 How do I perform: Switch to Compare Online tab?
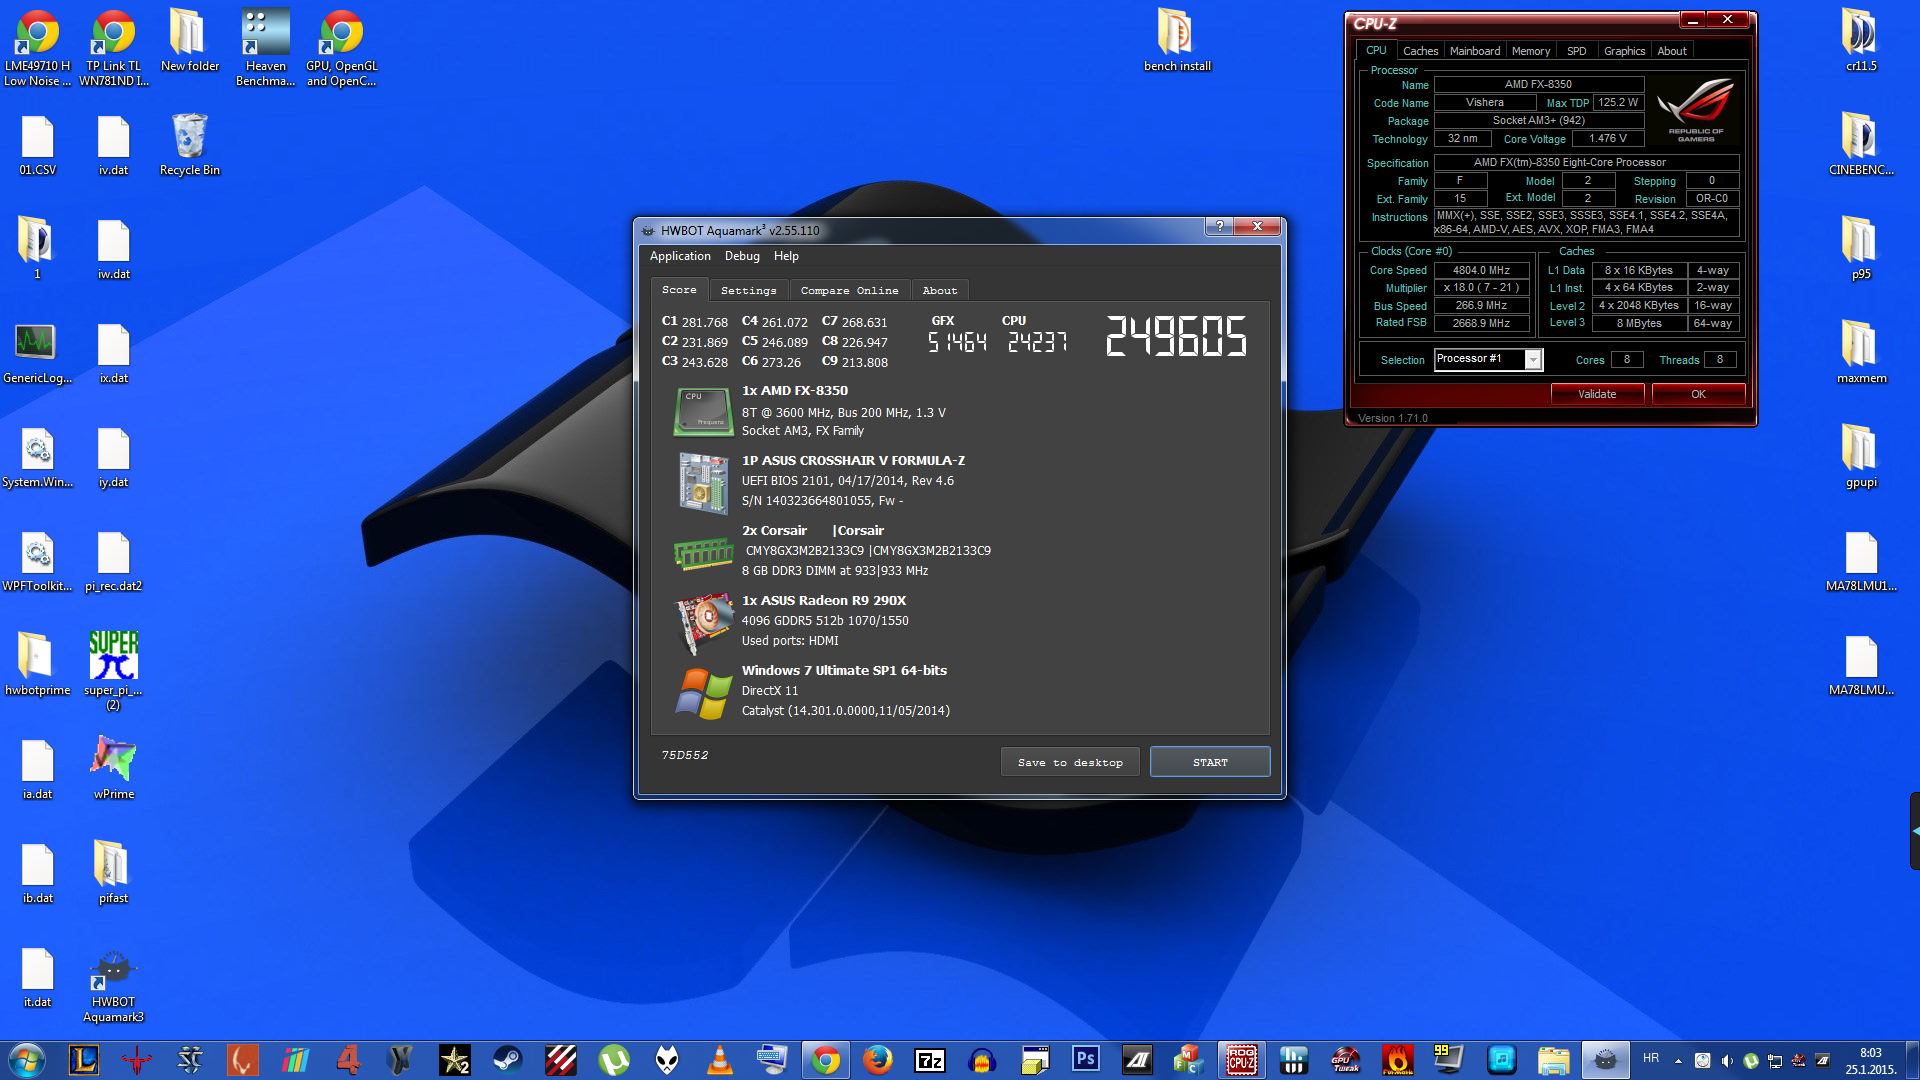point(849,290)
